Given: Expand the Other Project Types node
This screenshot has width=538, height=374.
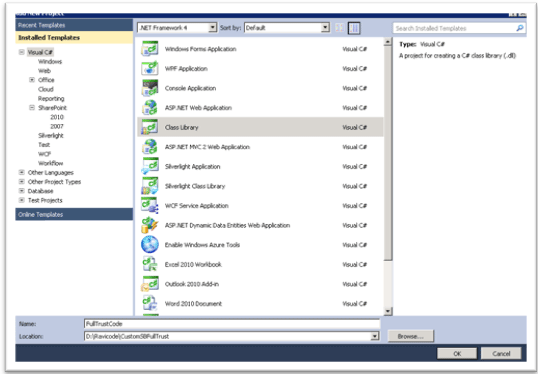Looking at the screenshot, I should tap(22, 182).
